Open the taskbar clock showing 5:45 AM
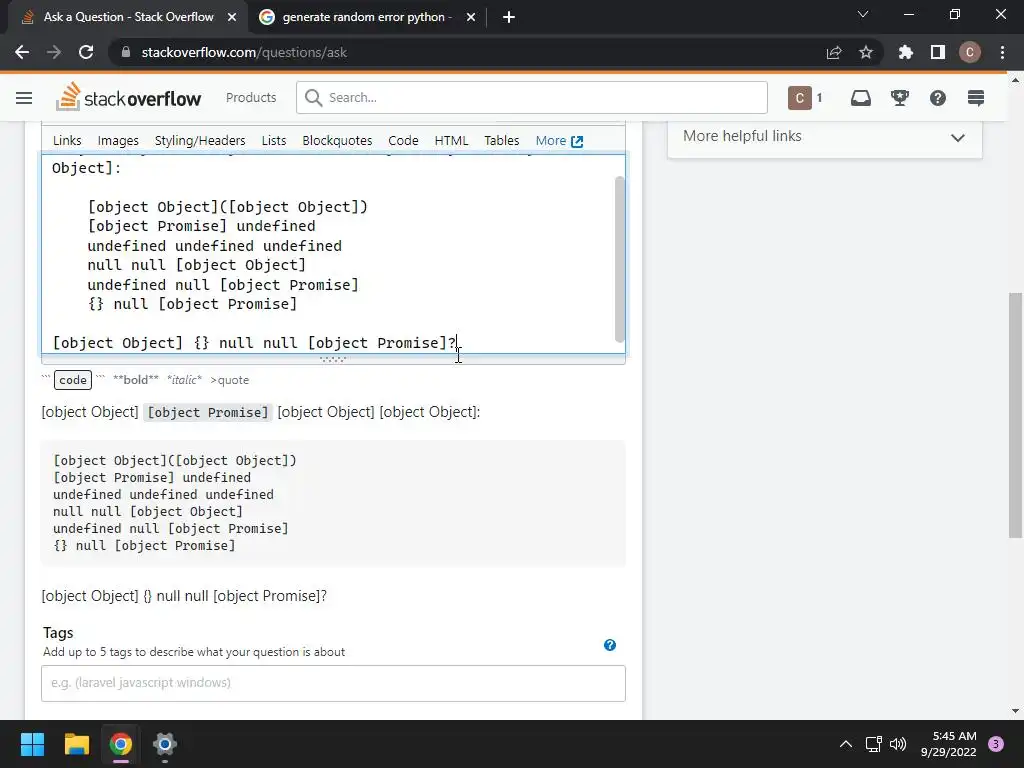This screenshot has height=768, width=1024. click(948, 744)
